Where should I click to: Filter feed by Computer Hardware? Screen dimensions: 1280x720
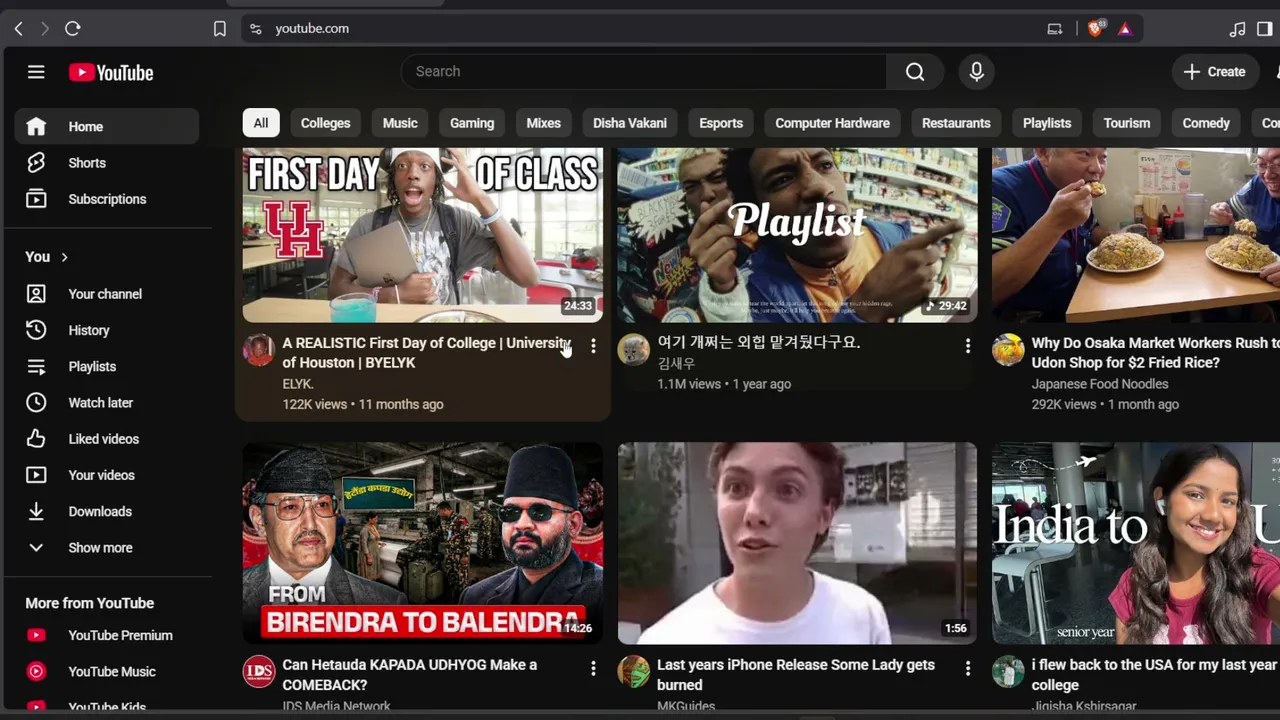pos(832,123)
